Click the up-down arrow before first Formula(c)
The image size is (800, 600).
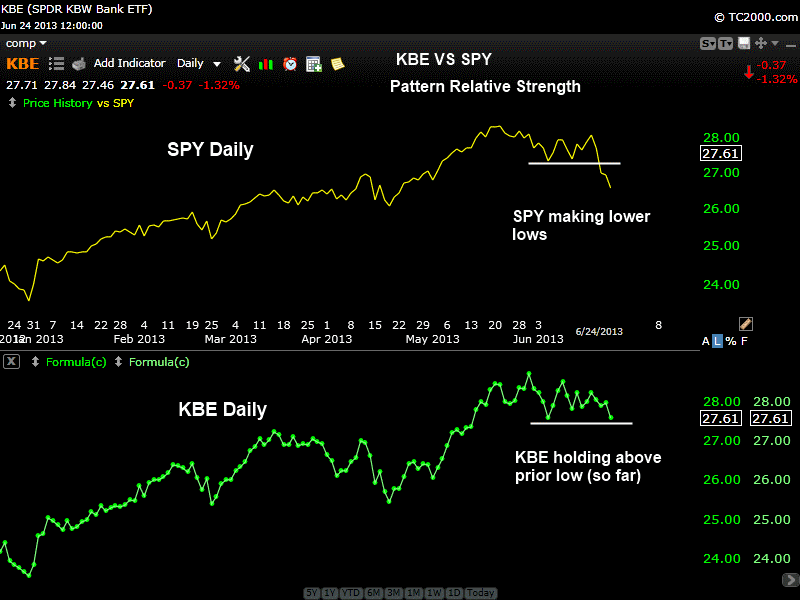coord(35,362)
